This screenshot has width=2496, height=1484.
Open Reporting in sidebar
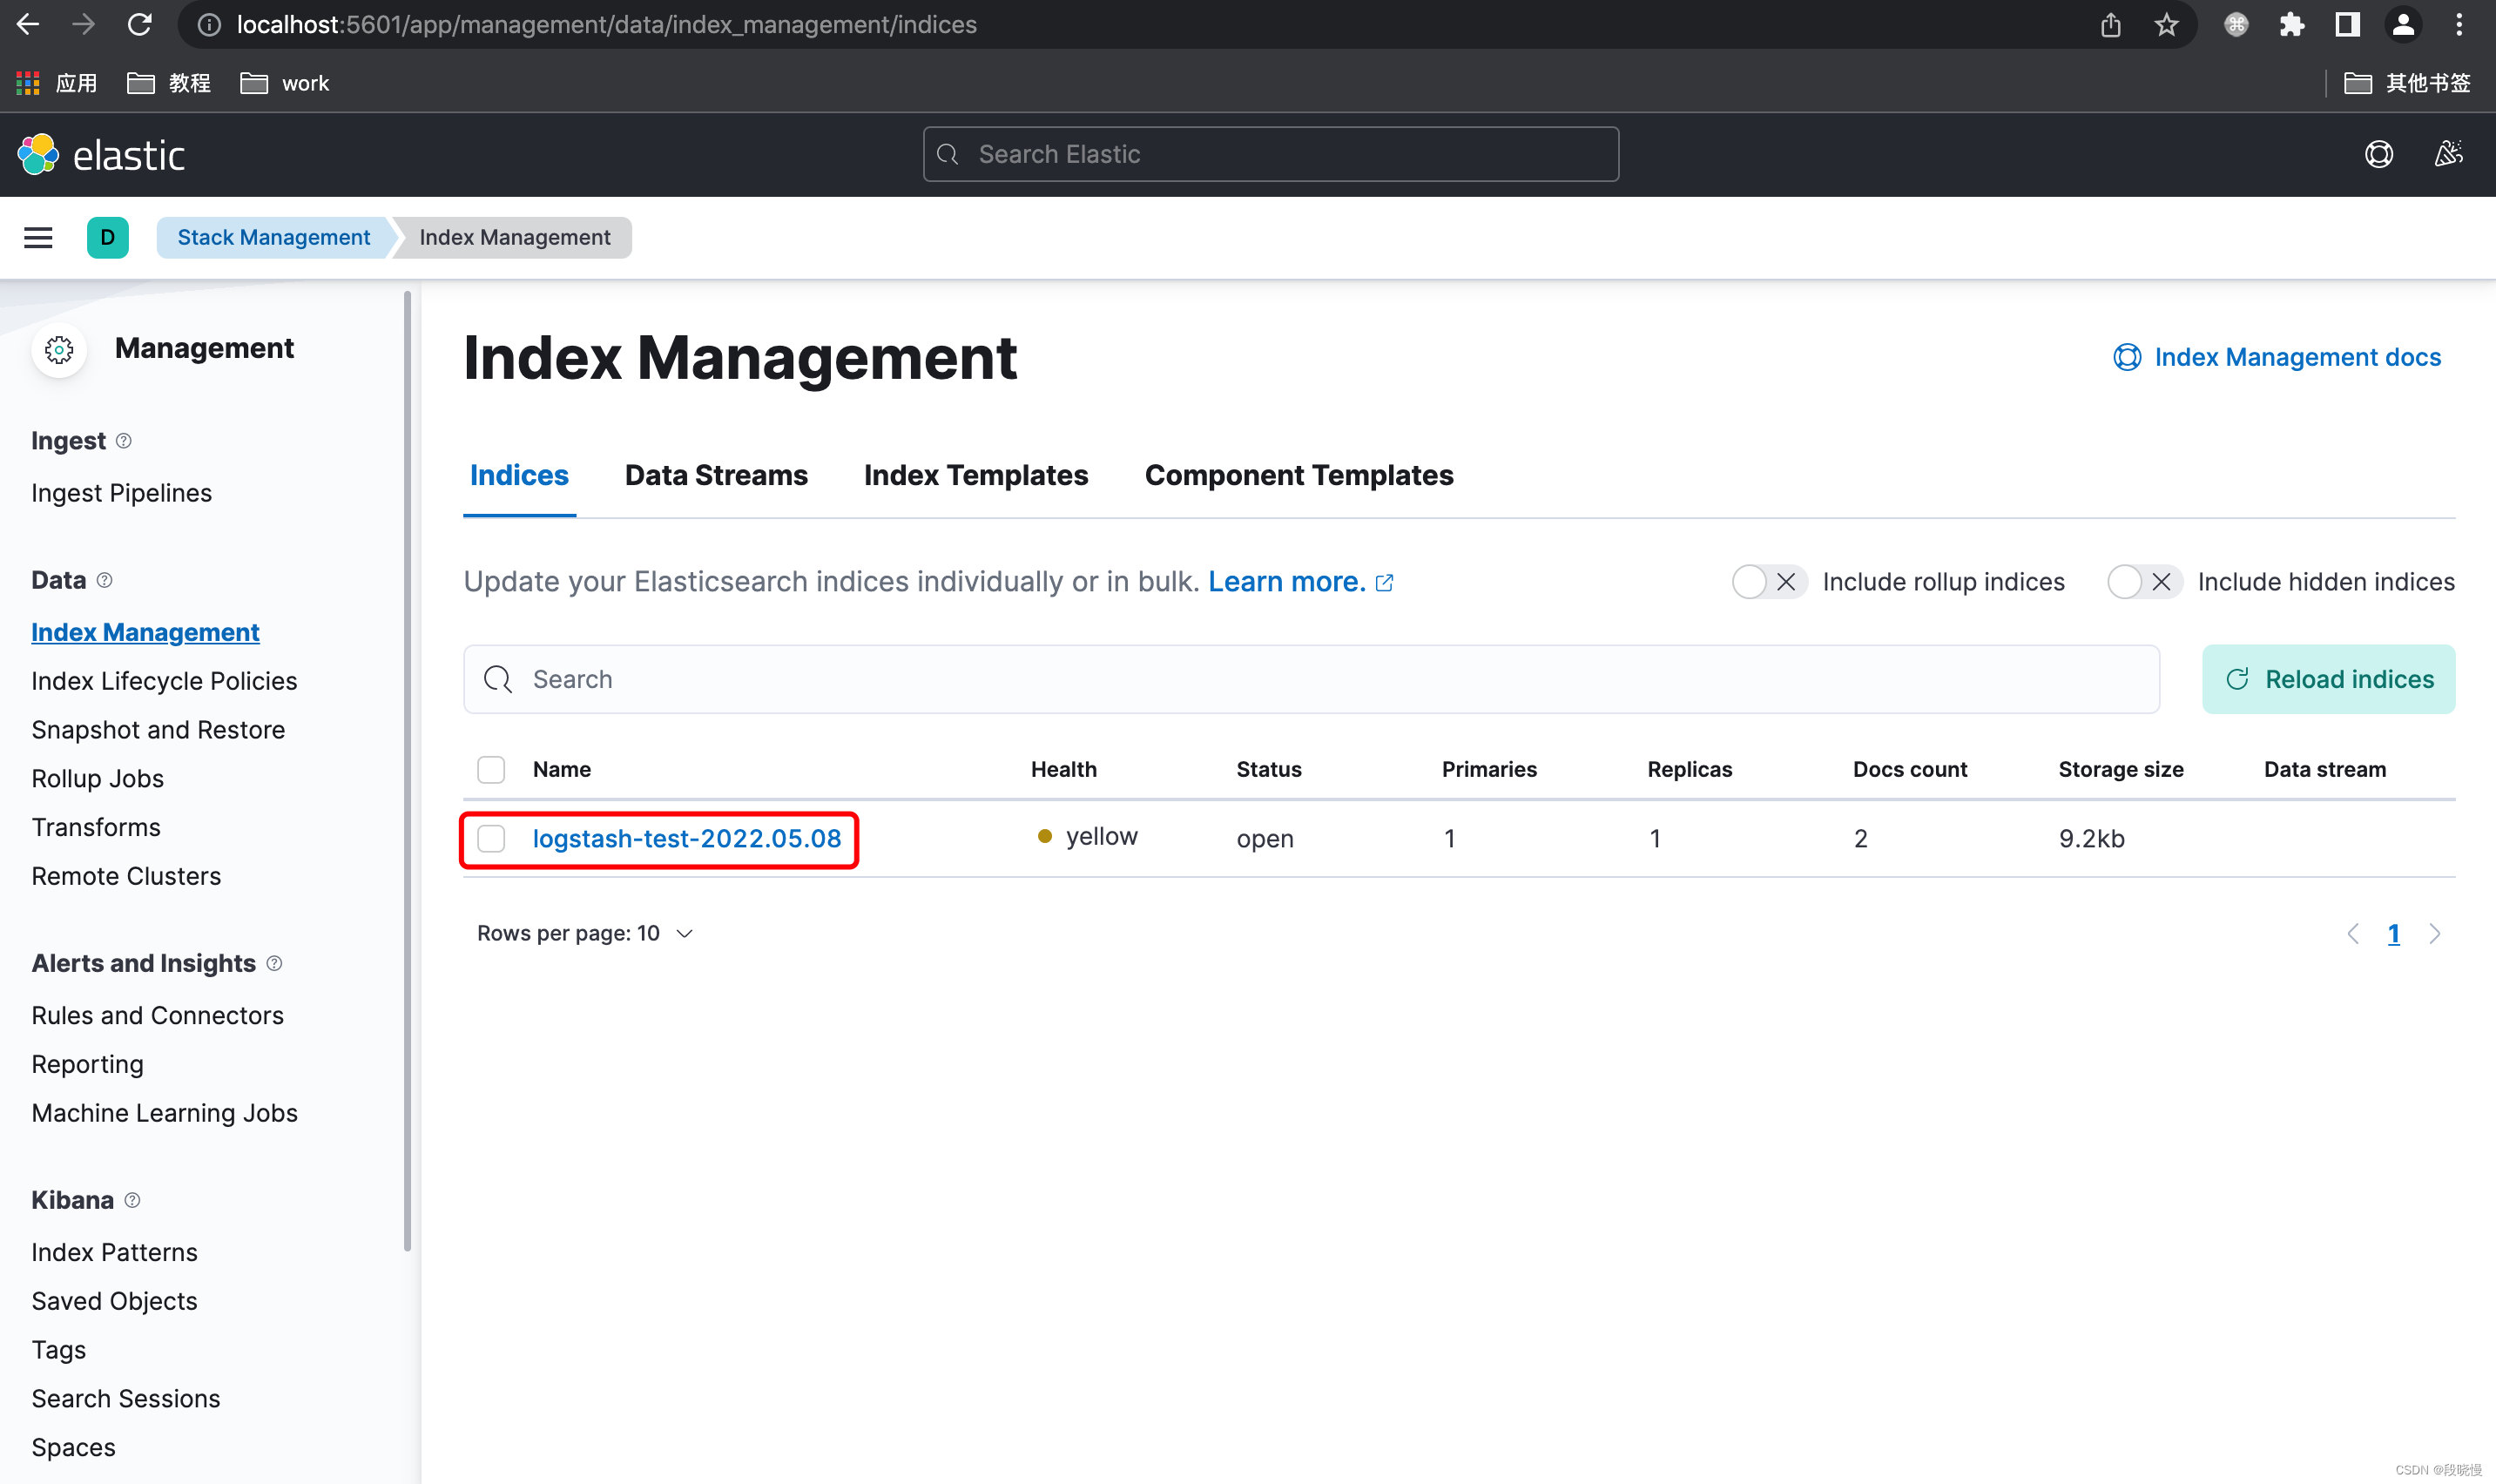(x=87, y=1064)
